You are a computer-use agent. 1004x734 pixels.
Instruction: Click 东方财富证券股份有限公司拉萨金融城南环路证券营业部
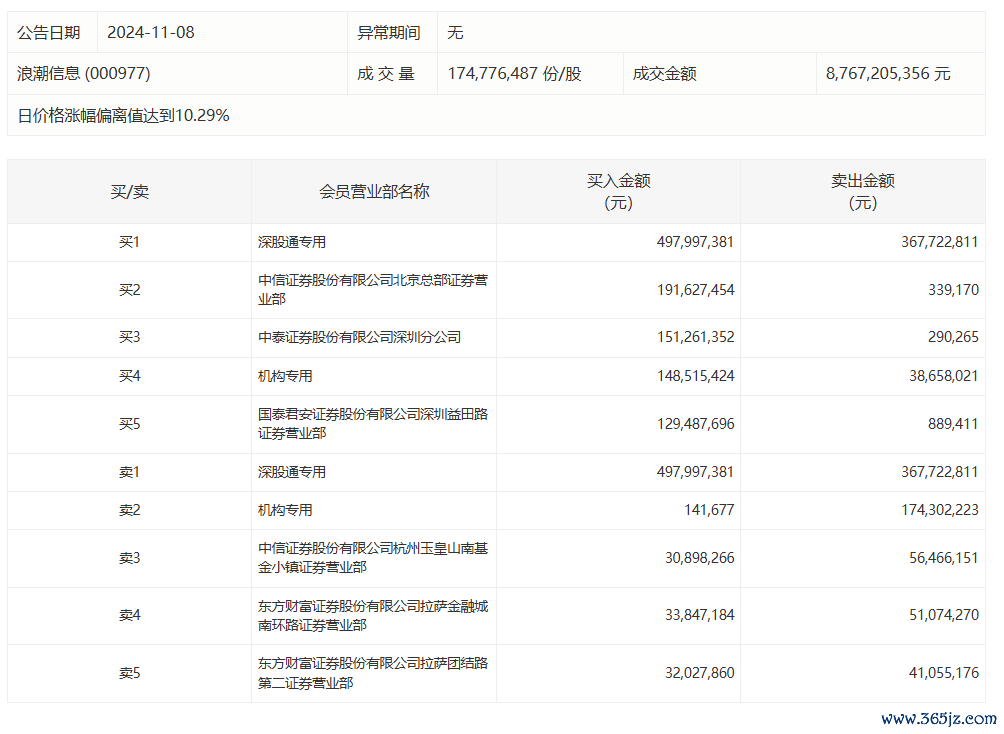[373, 615]
